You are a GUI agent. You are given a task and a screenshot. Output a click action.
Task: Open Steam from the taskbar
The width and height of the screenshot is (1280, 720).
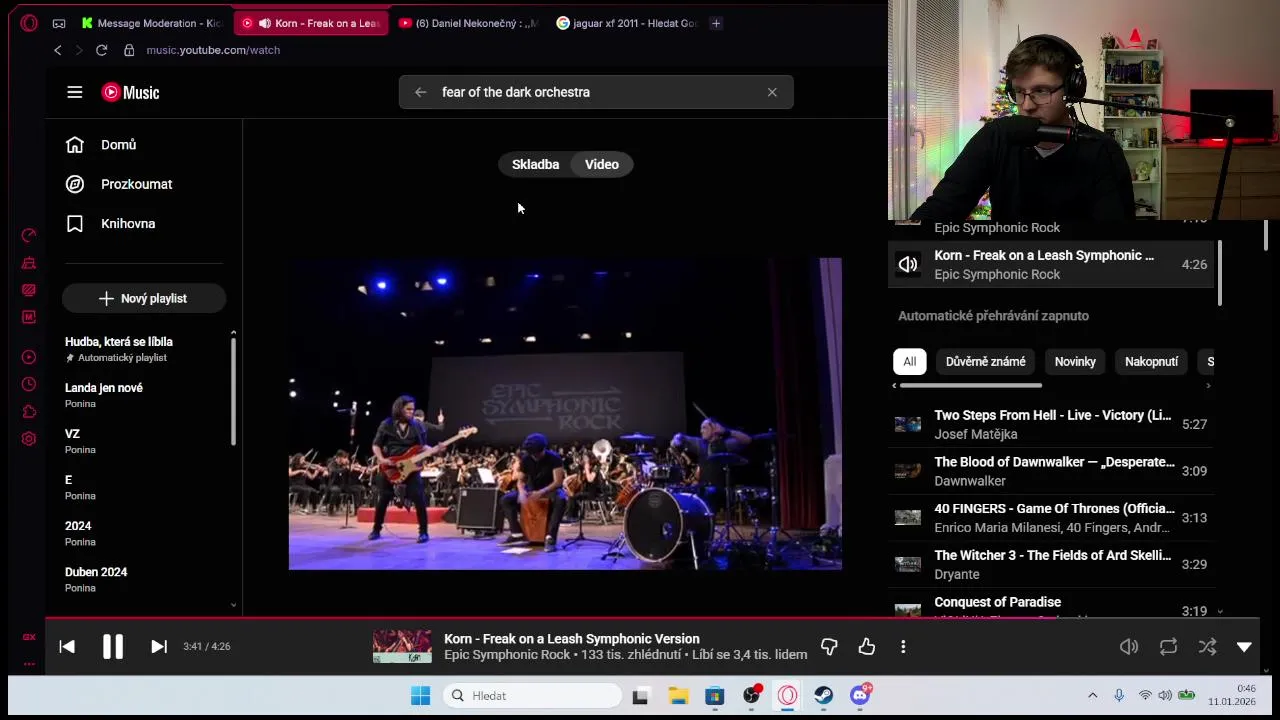823,696
